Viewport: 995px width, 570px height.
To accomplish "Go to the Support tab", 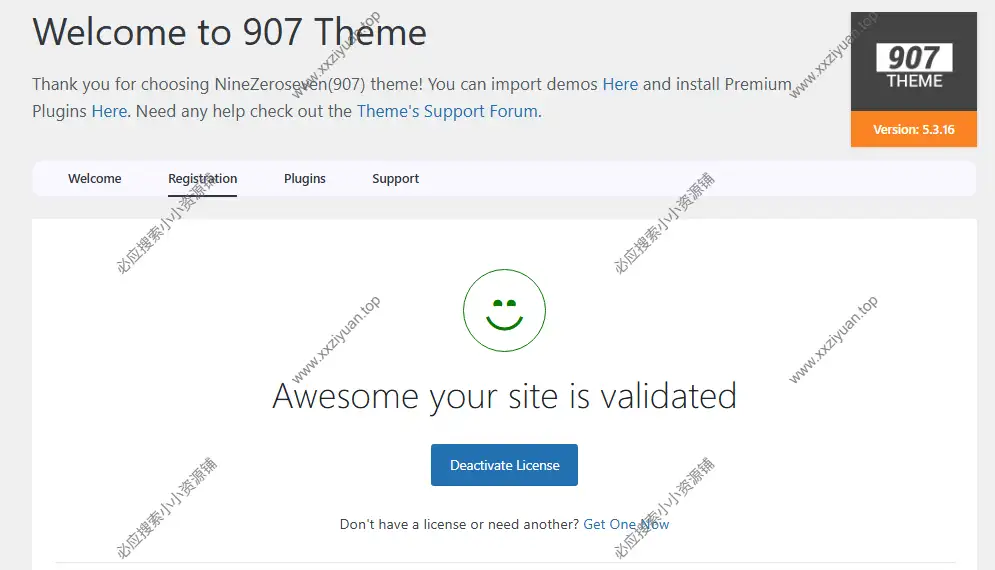I will tap(395, 179).
